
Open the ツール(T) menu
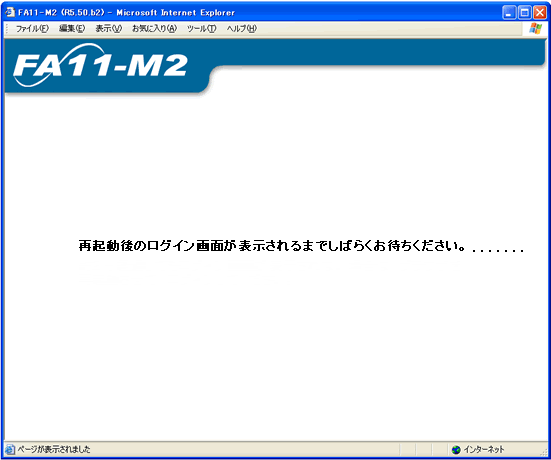pyautogui.click(x=201, y=29)
